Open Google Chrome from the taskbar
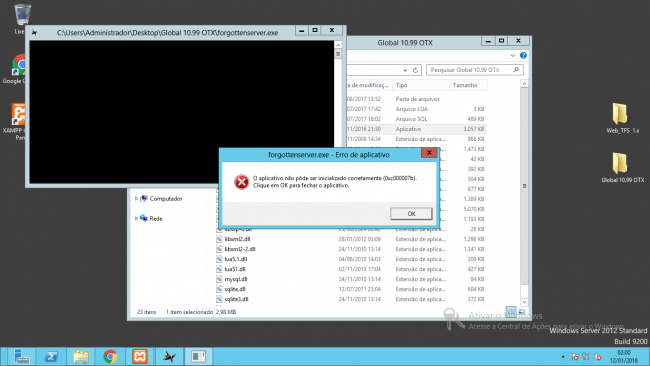This screenshot has height=366, width=650. pos(110,356)
